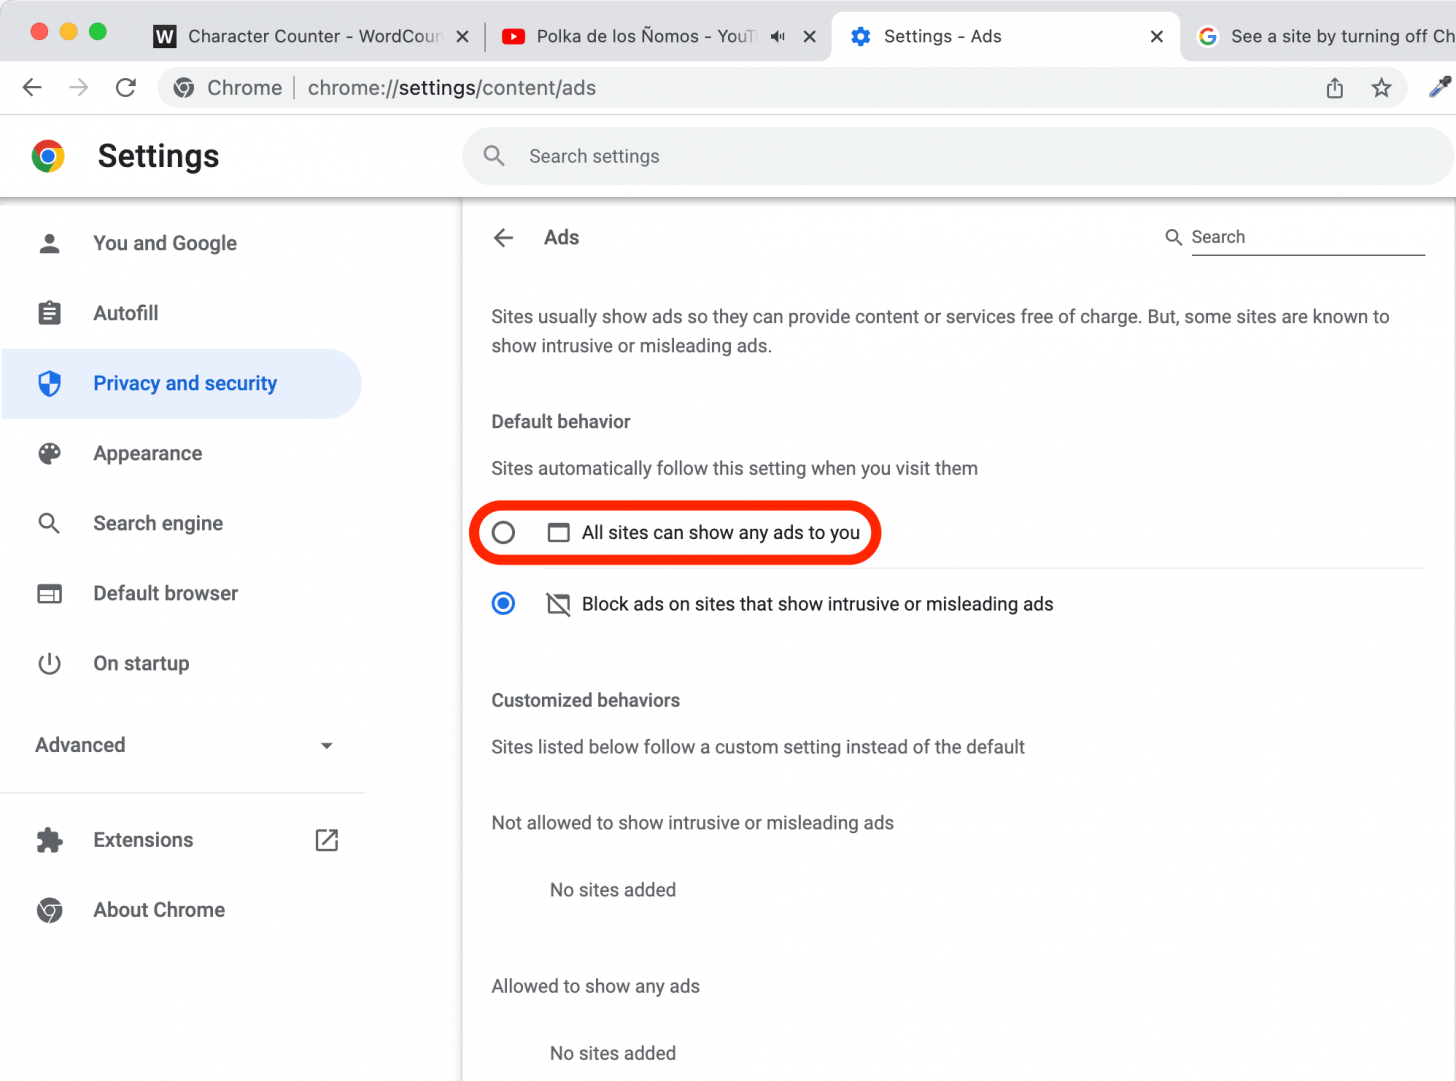Go back using the Ads back arrow
The height and width of the screenshot is (1081, 1456).
(503, 237)
